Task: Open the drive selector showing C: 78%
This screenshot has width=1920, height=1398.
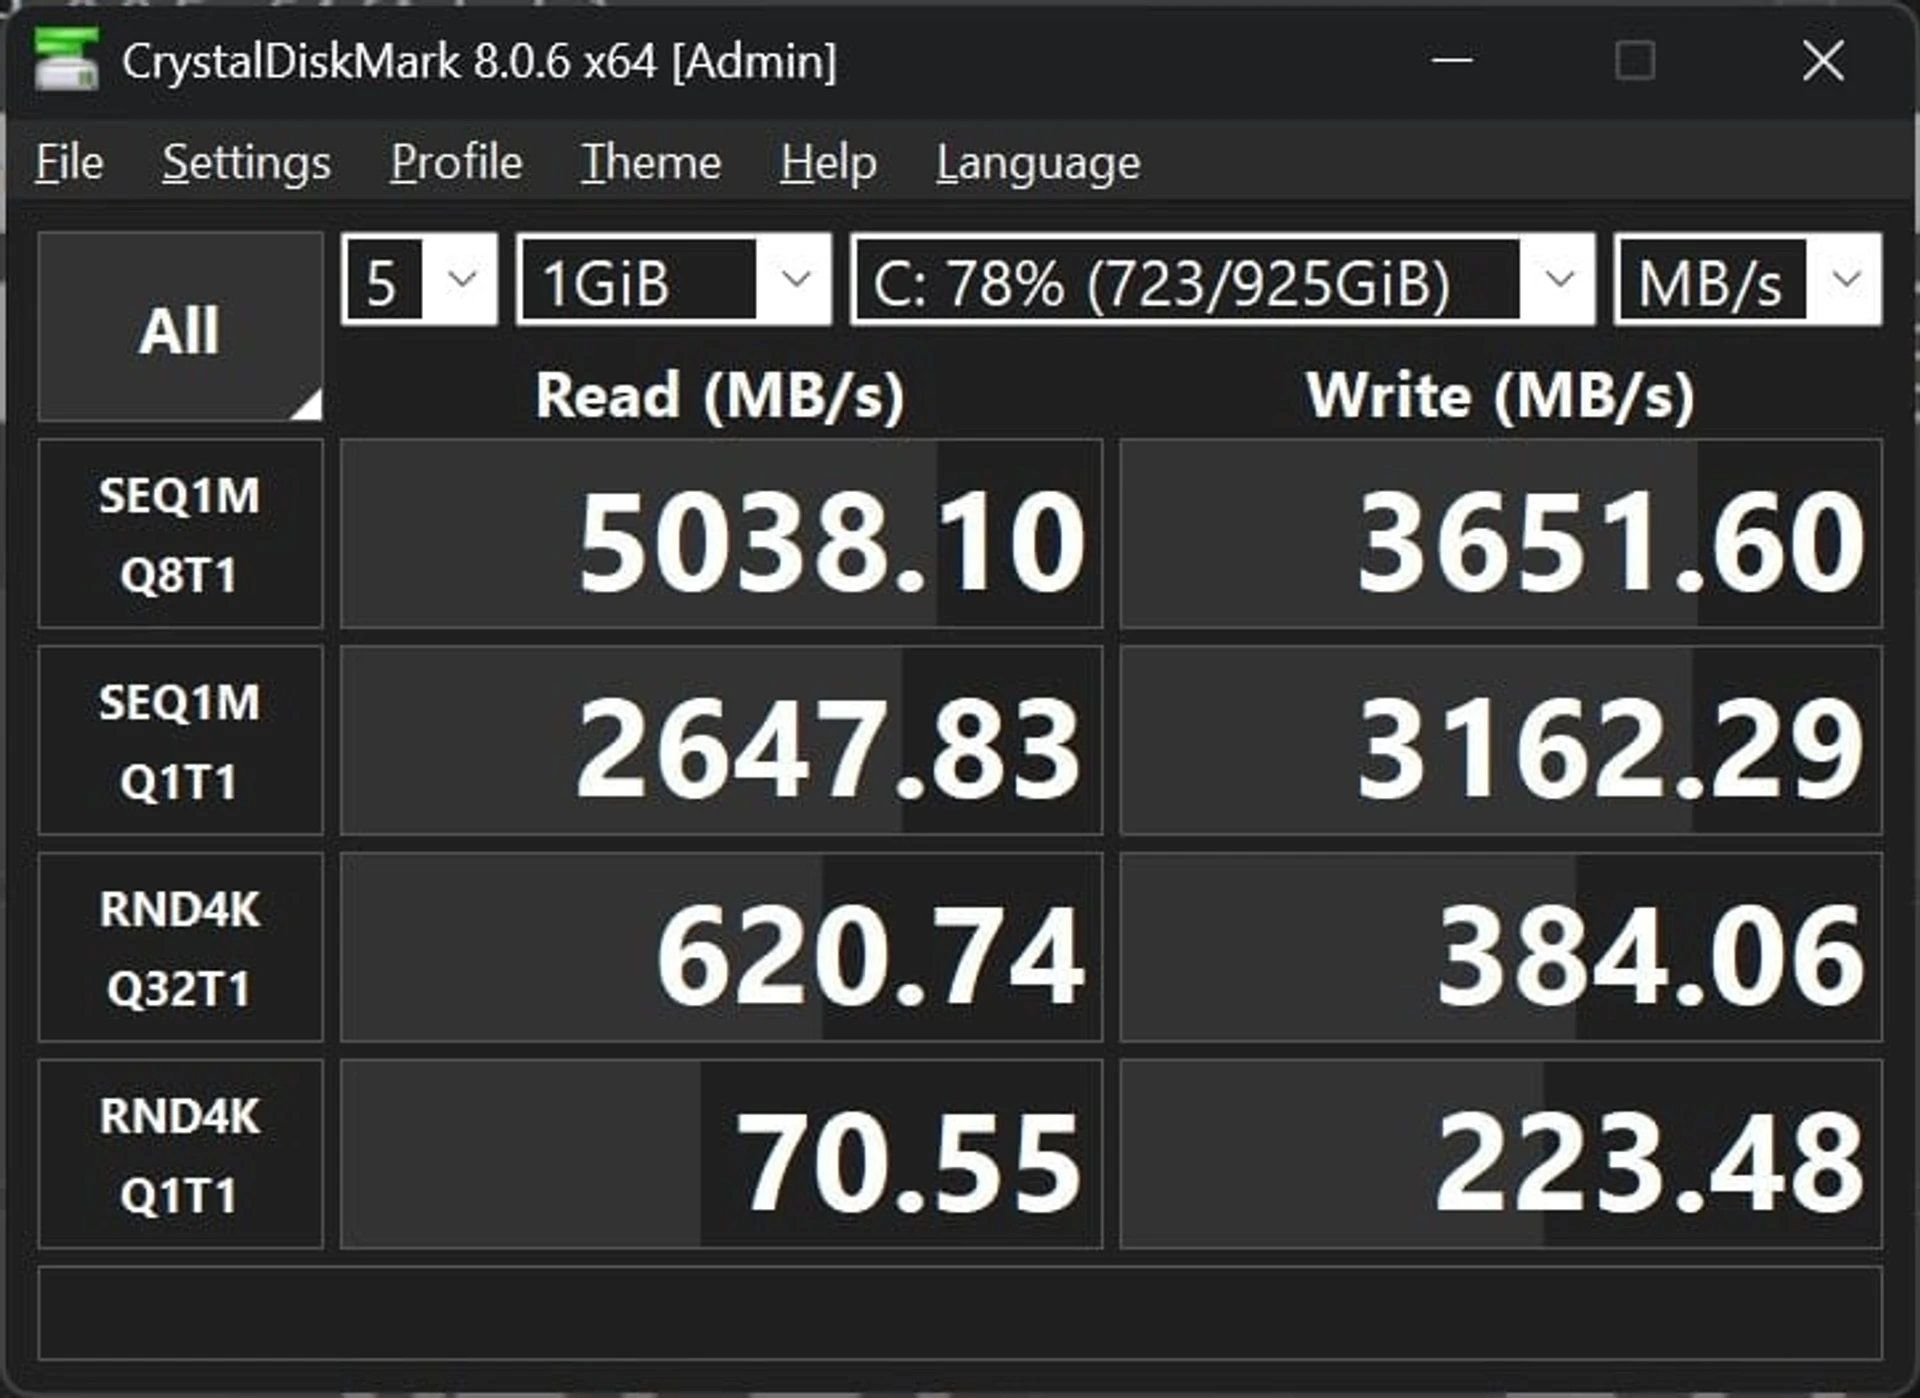Action: point(1222,279)
